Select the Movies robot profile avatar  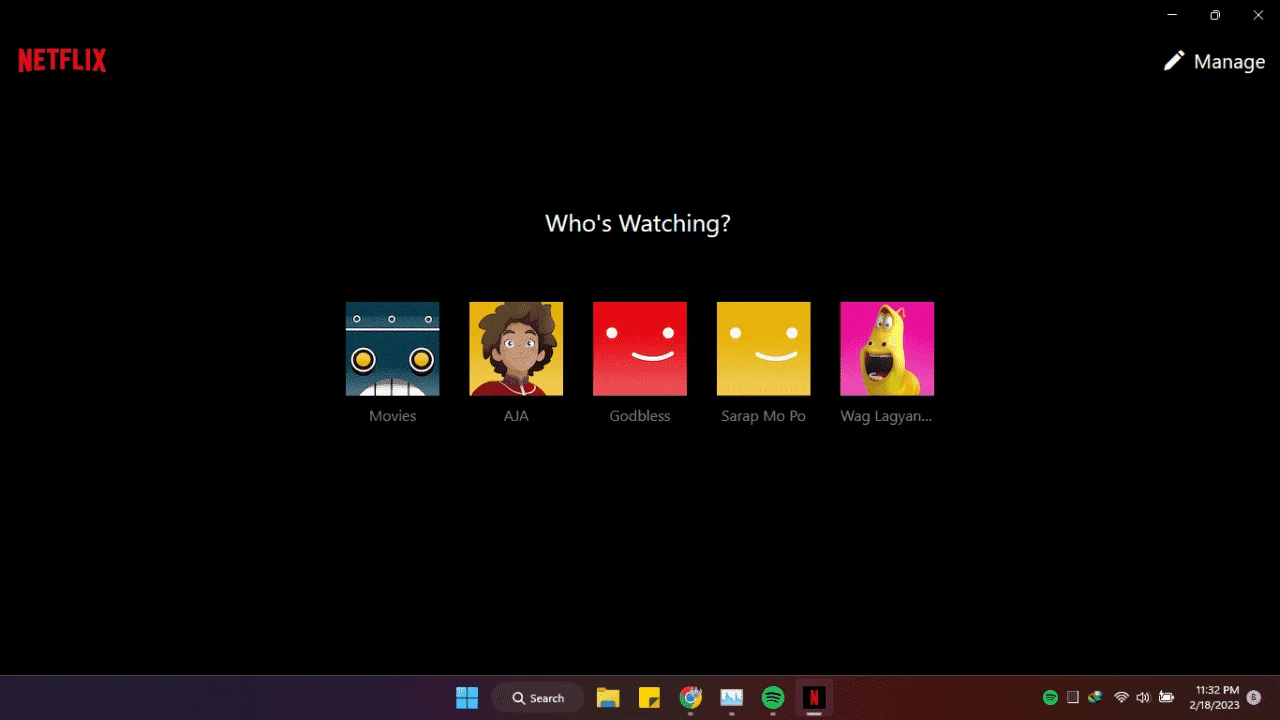392,349
